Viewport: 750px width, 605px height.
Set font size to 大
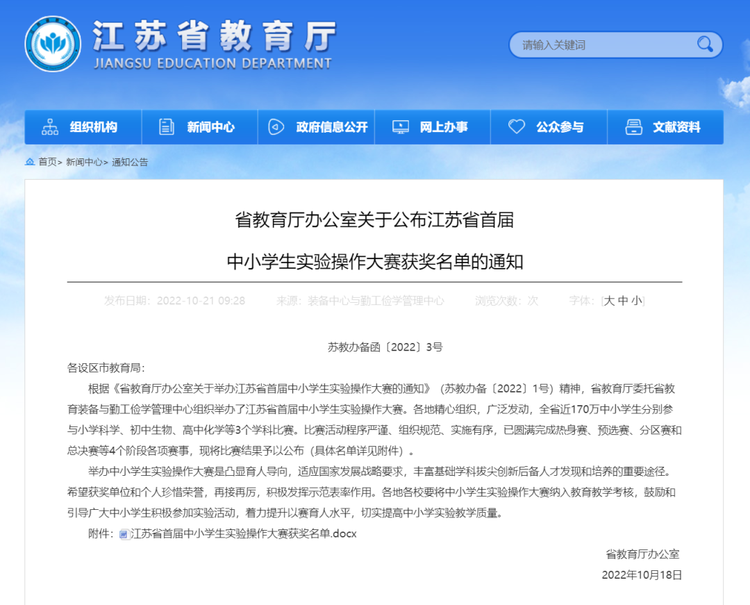coord(609,301)
